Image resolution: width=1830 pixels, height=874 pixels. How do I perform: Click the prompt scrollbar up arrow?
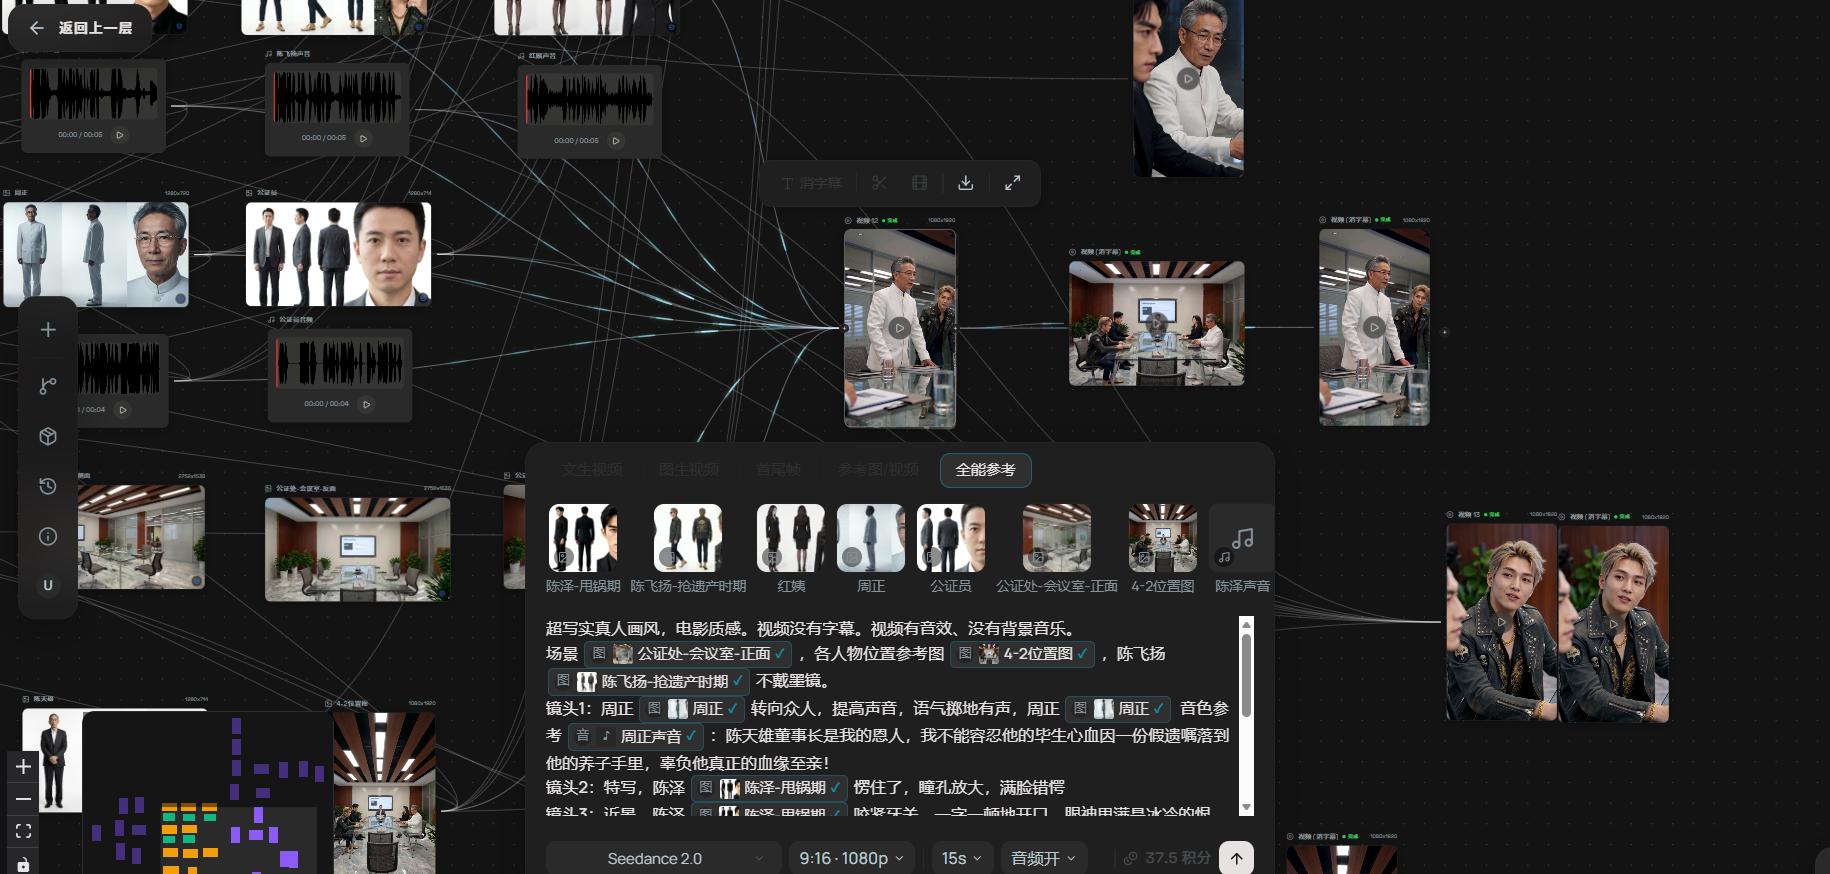1246,624
